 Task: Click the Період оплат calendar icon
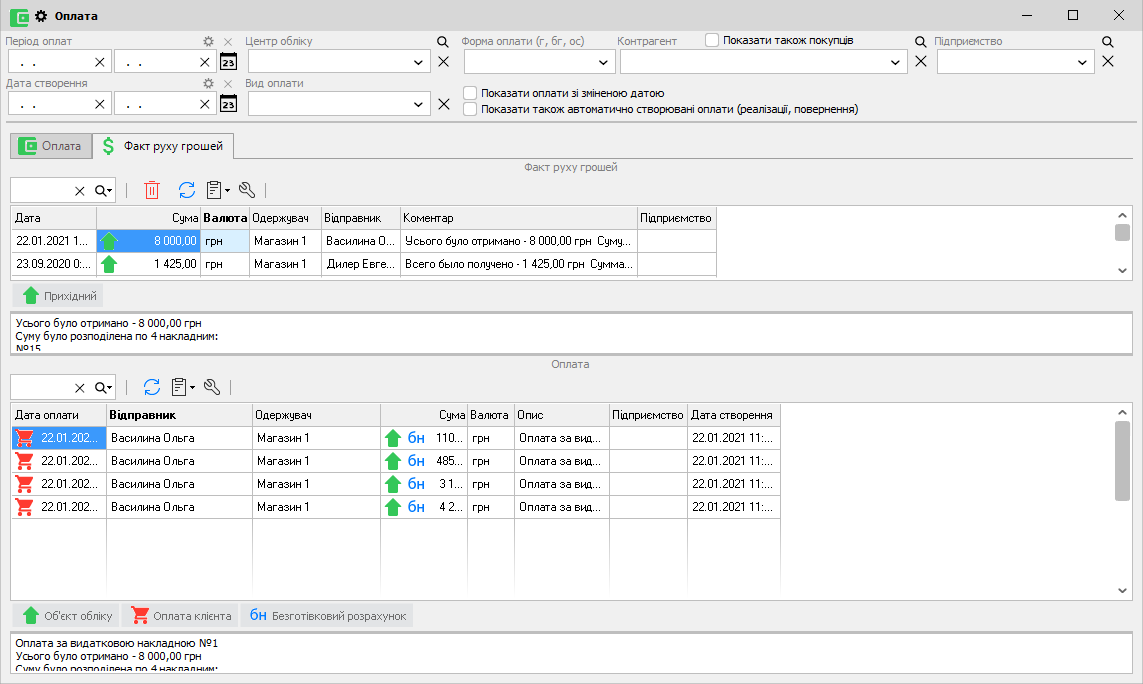click(228, 61)
